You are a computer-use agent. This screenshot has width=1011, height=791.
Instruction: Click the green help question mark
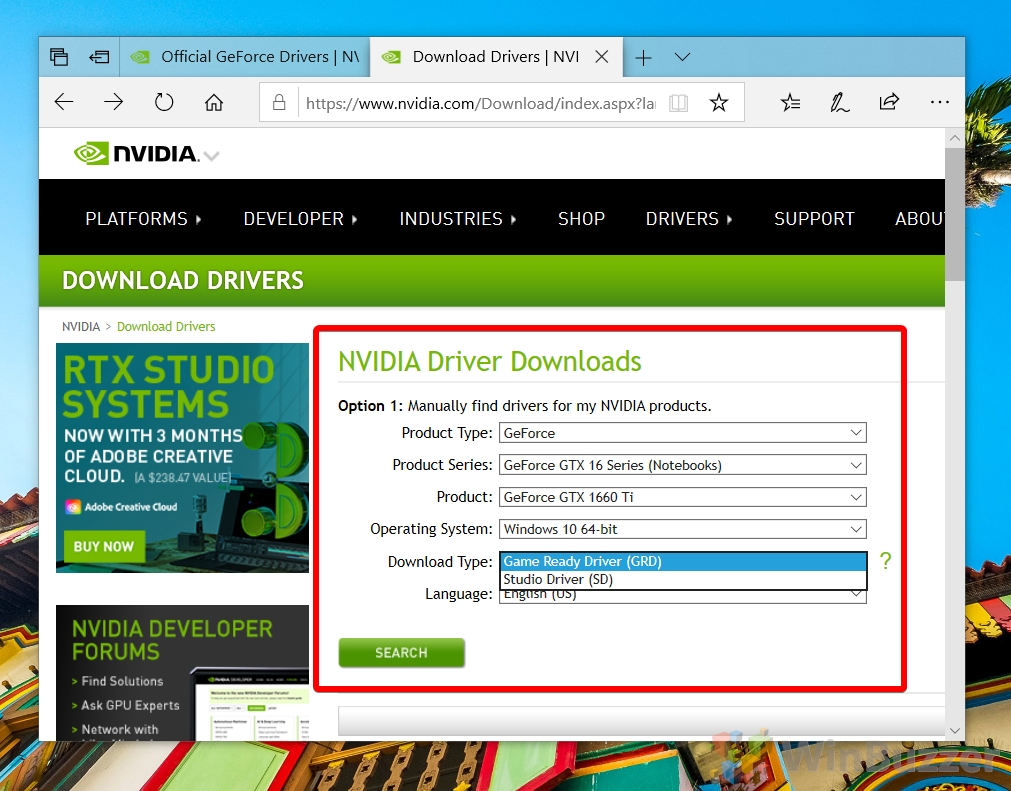point(885,561)
